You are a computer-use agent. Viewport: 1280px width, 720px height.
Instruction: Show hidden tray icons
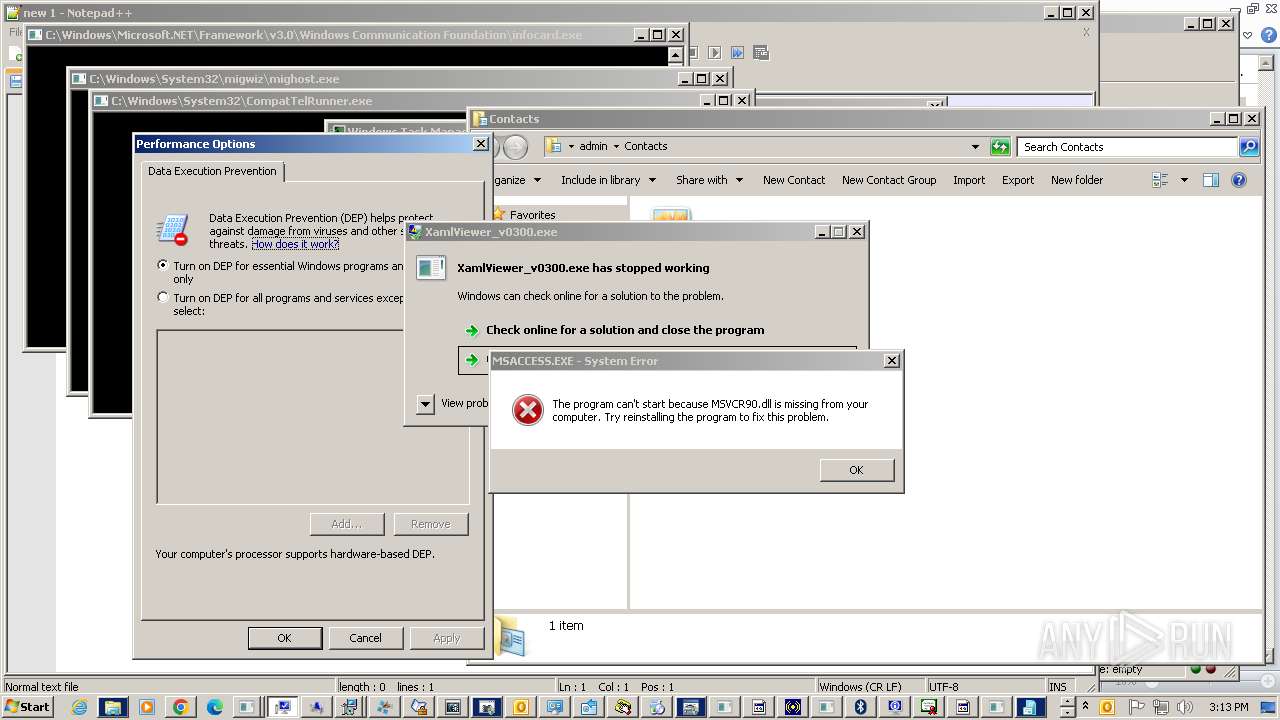tap(1085, 707)
